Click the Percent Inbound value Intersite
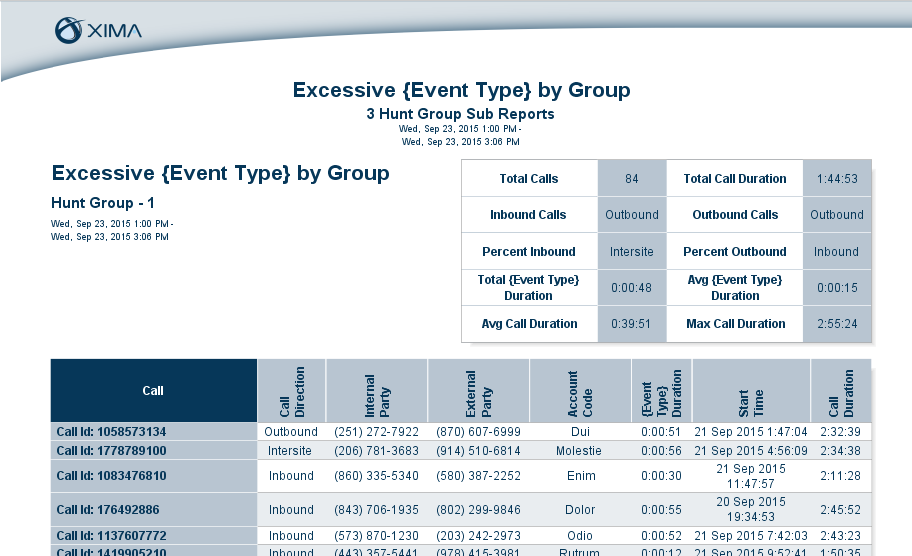This screenshot has height=556, width=912. (x=632, y=252)
